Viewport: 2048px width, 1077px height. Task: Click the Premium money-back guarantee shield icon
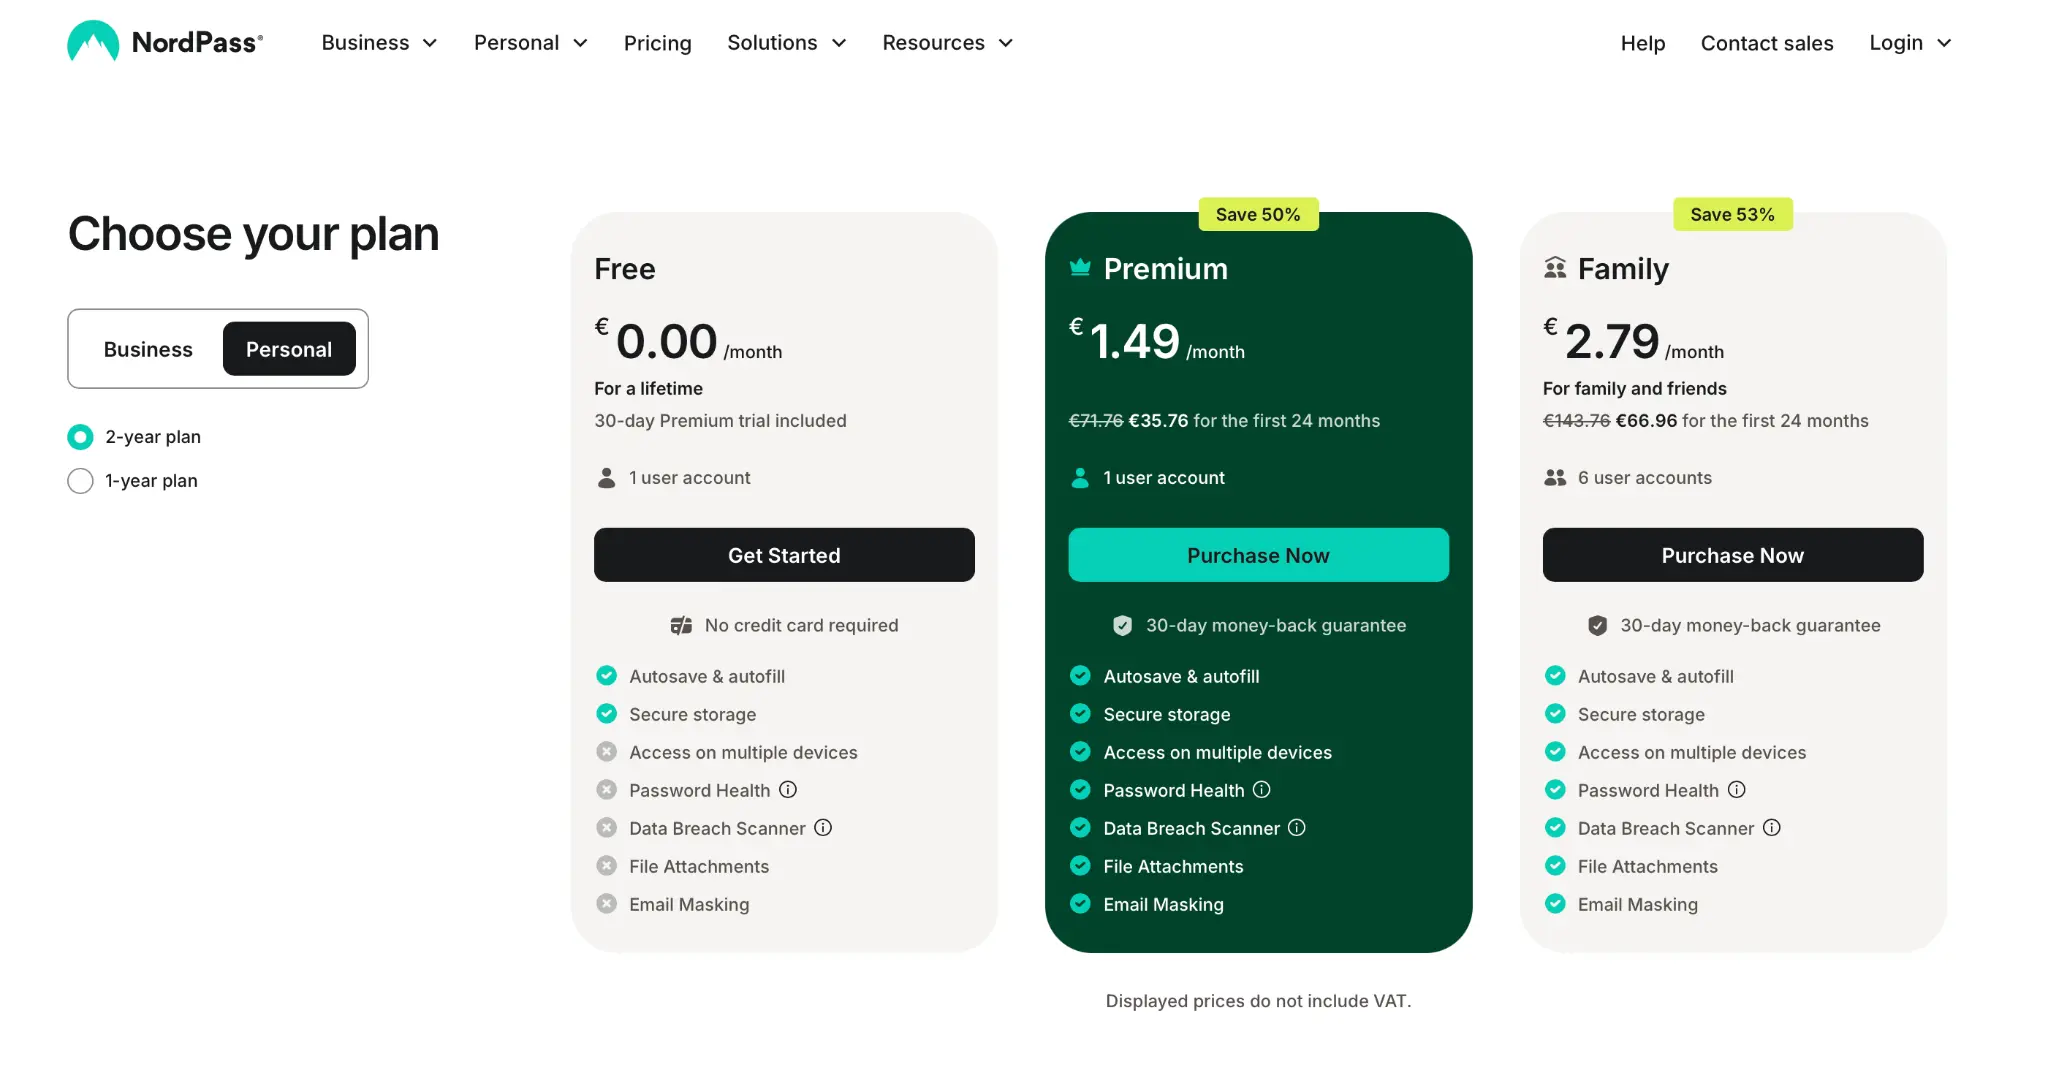(x=1123, y=625)
